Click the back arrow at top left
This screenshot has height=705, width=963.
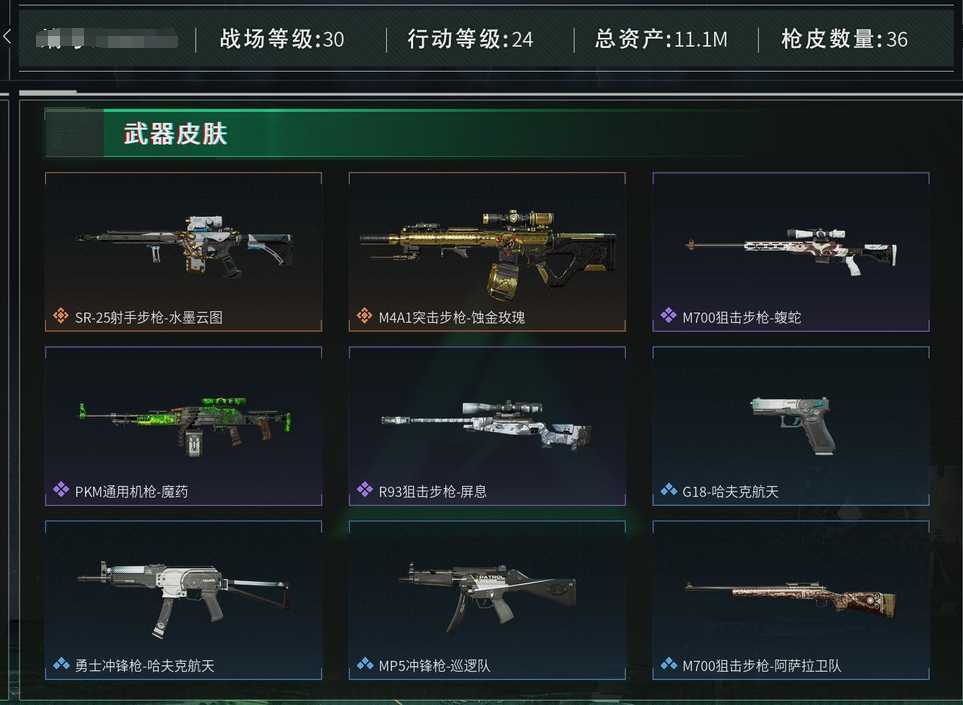[7, 37]
